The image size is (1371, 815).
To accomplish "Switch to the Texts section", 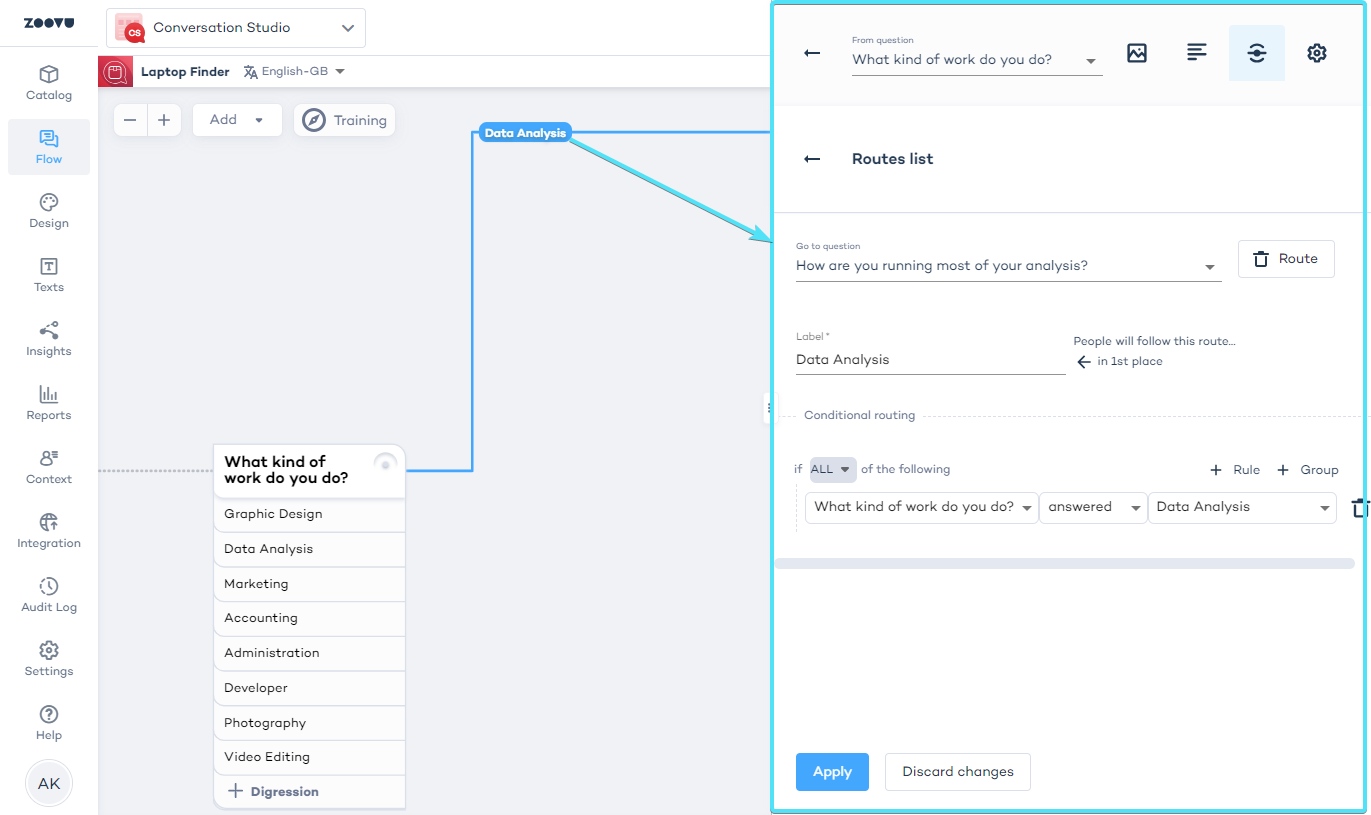I will (x=48, y=275).
